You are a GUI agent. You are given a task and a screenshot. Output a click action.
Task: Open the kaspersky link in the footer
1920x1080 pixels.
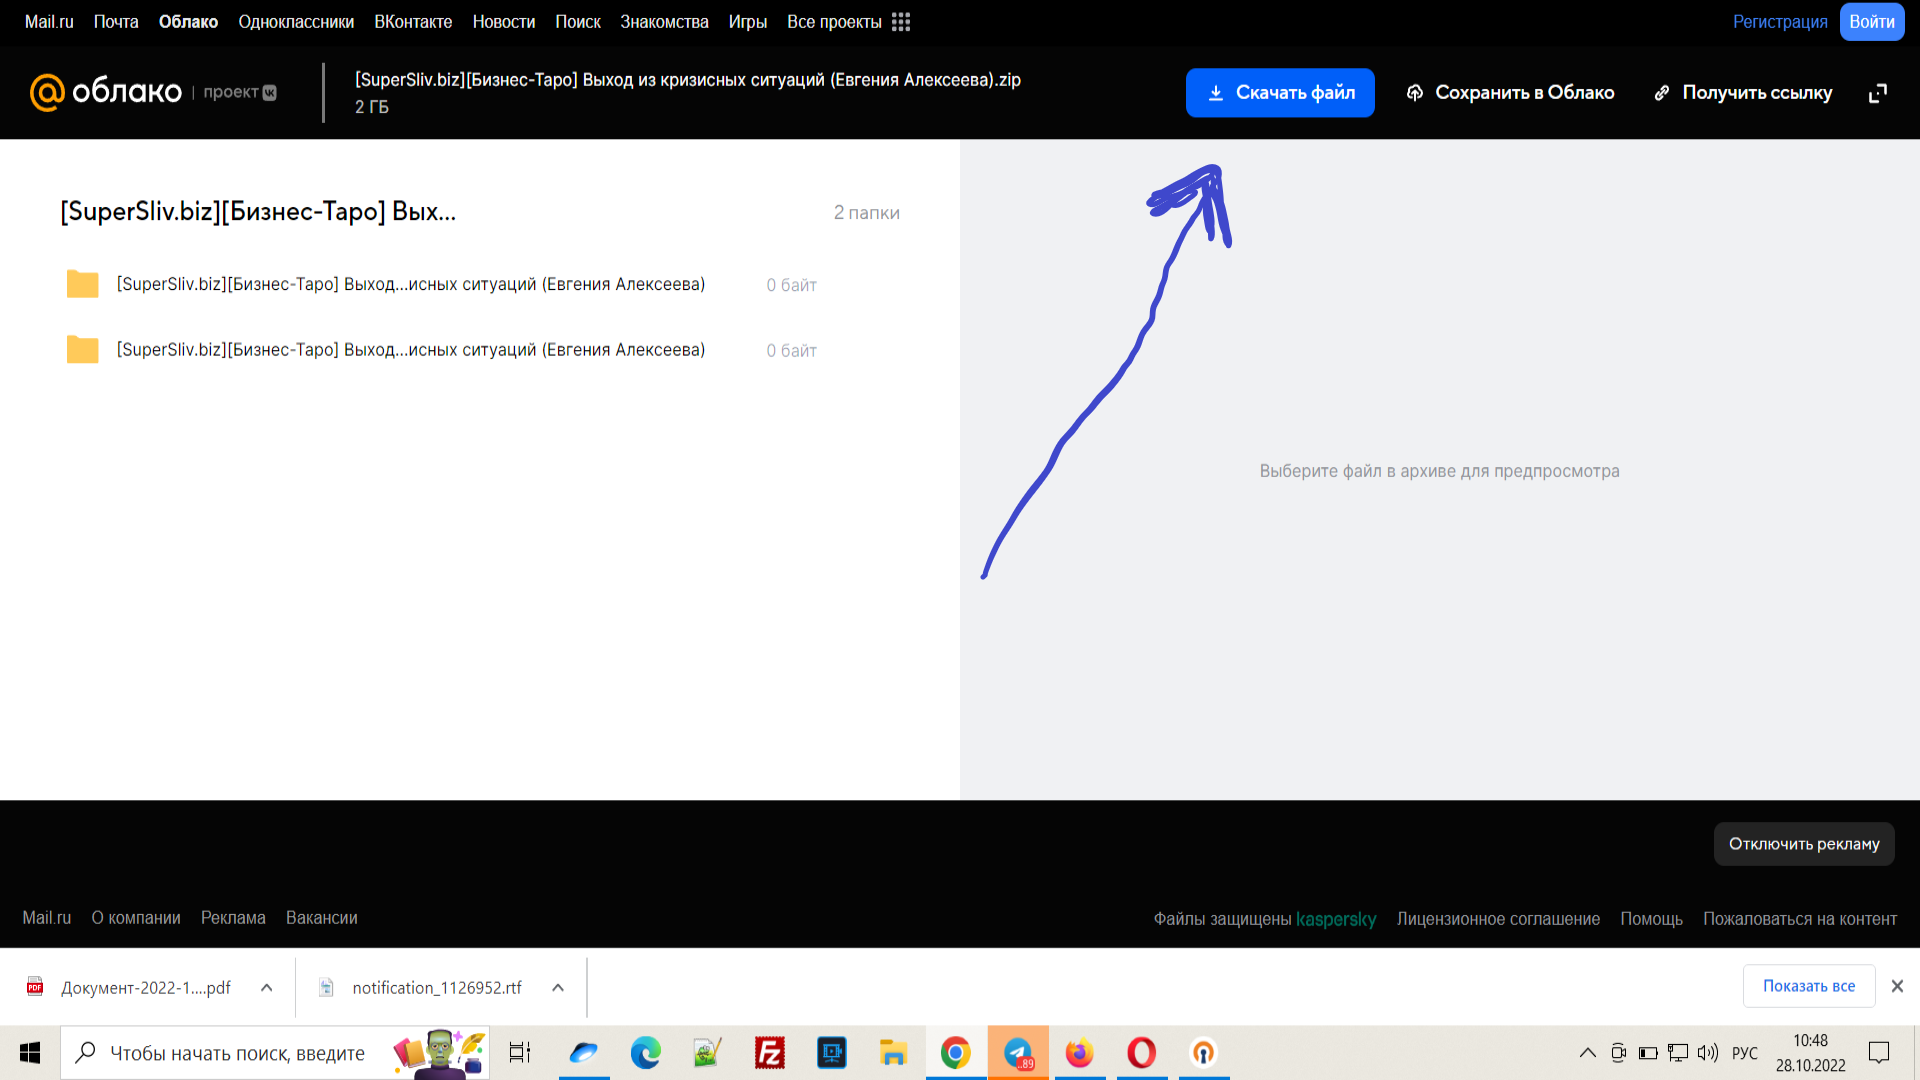[x=1336, y=919]
